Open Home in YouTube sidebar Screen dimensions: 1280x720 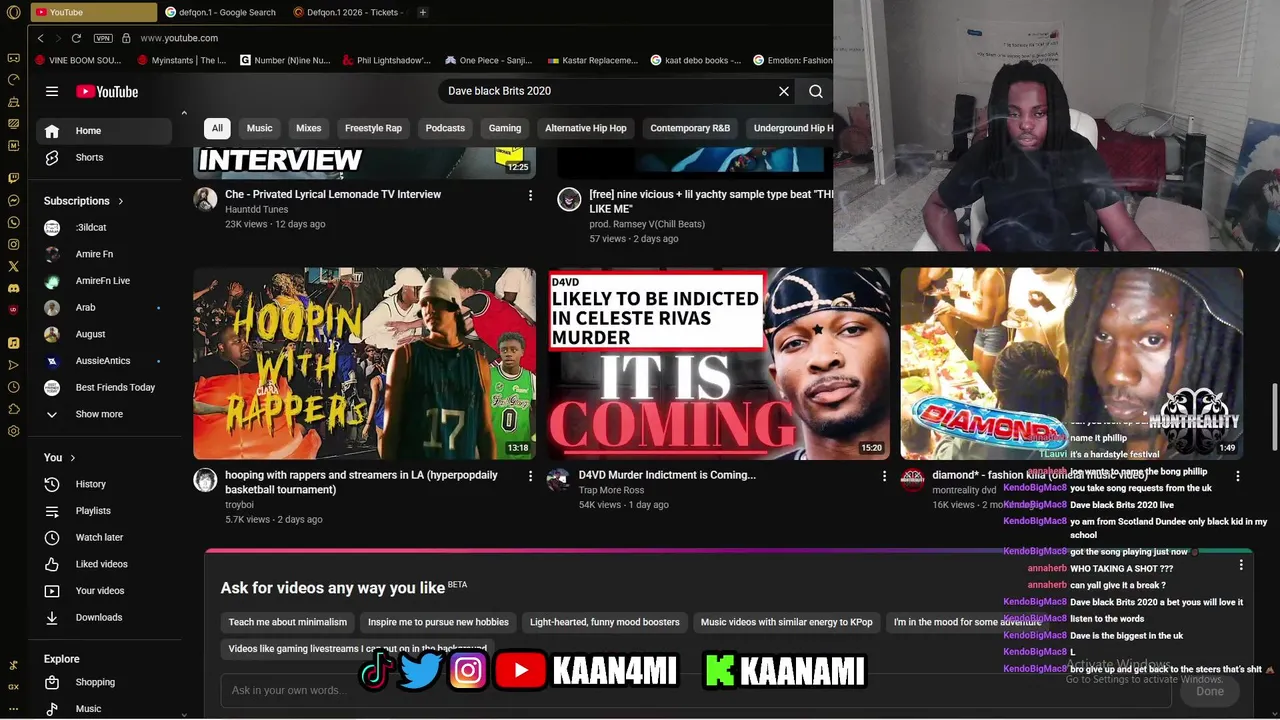[x=105, y=131]
